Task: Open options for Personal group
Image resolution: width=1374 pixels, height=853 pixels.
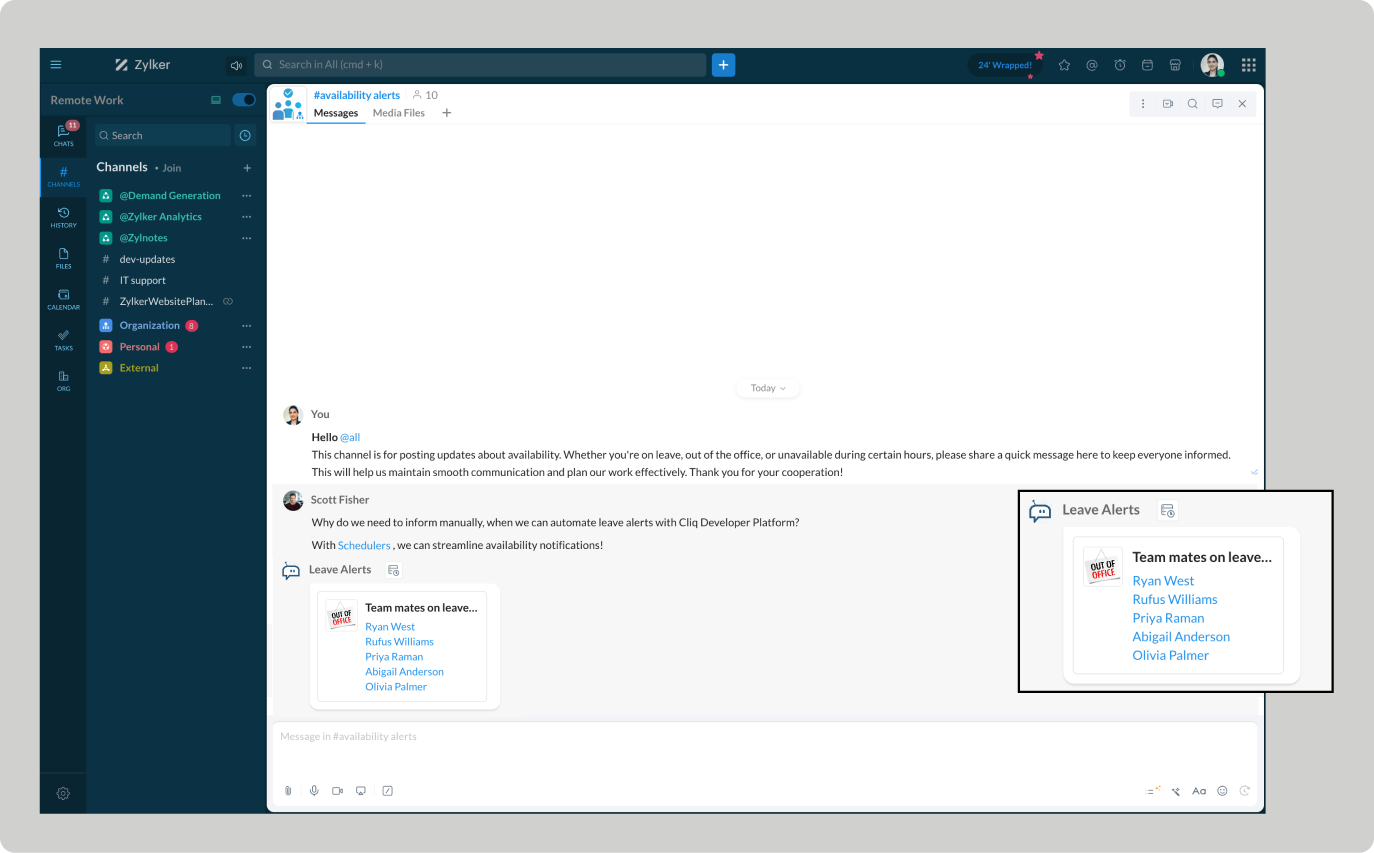Action: click(247, 347)
